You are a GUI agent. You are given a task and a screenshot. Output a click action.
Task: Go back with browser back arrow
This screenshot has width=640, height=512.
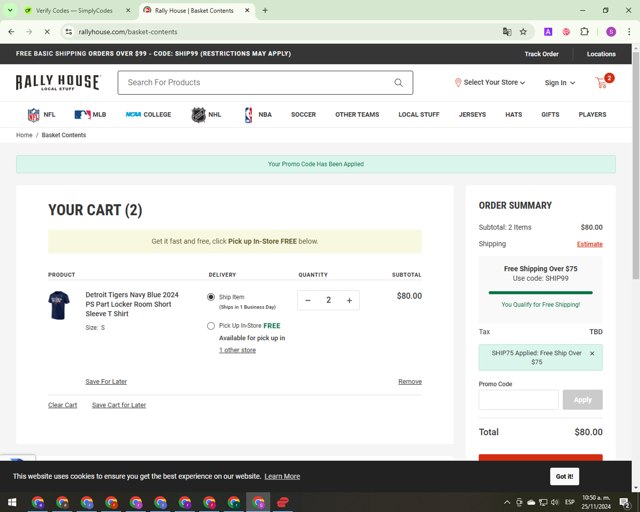(11, 31)
